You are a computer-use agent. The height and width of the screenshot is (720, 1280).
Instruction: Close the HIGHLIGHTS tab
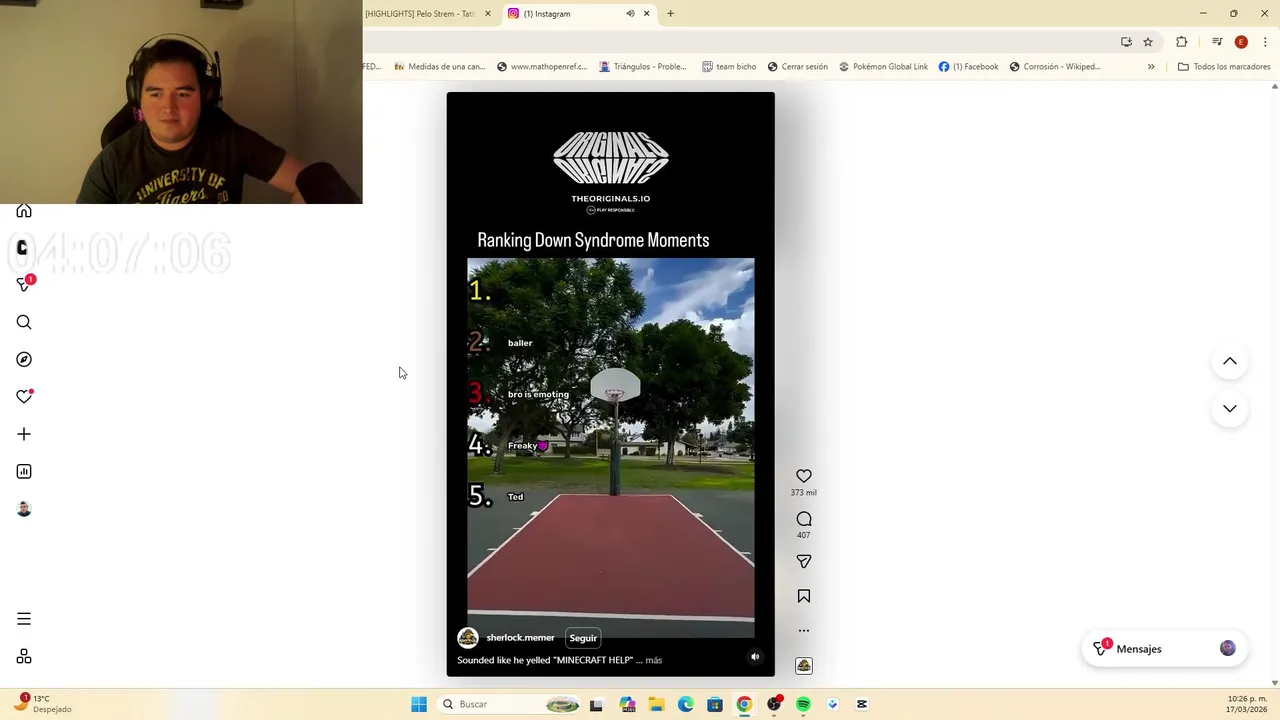point(488,14)
